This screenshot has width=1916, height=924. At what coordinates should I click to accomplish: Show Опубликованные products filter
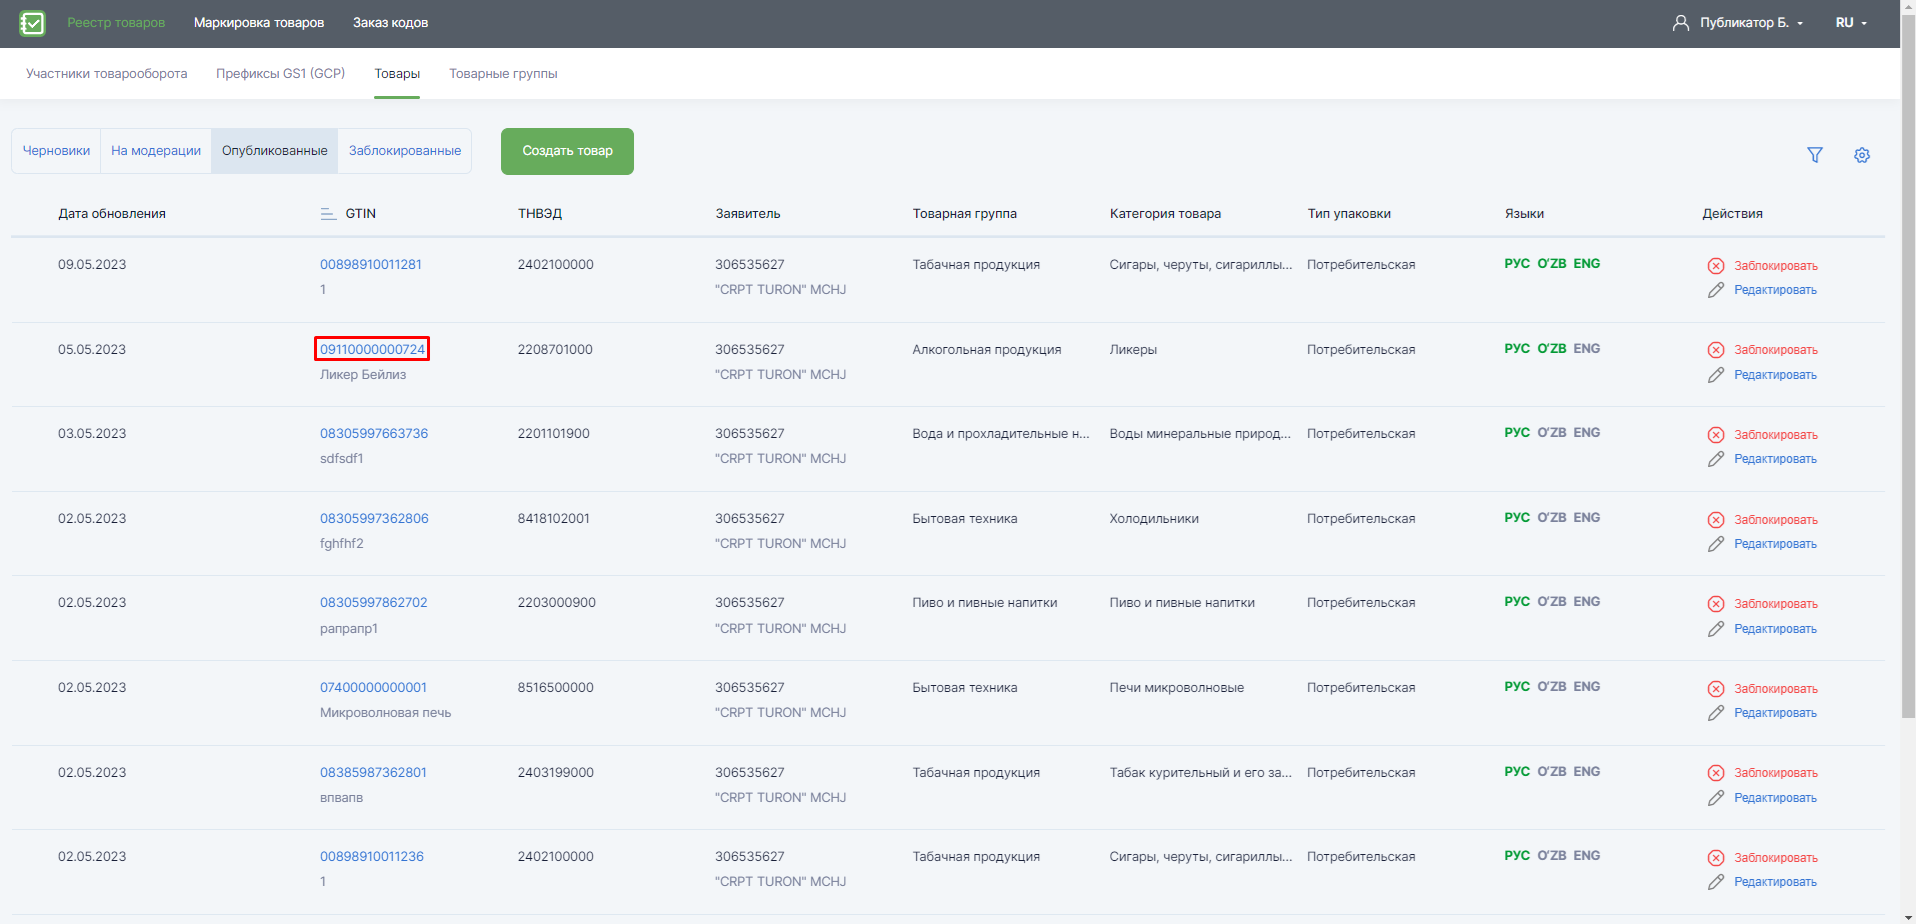(275, 151)
